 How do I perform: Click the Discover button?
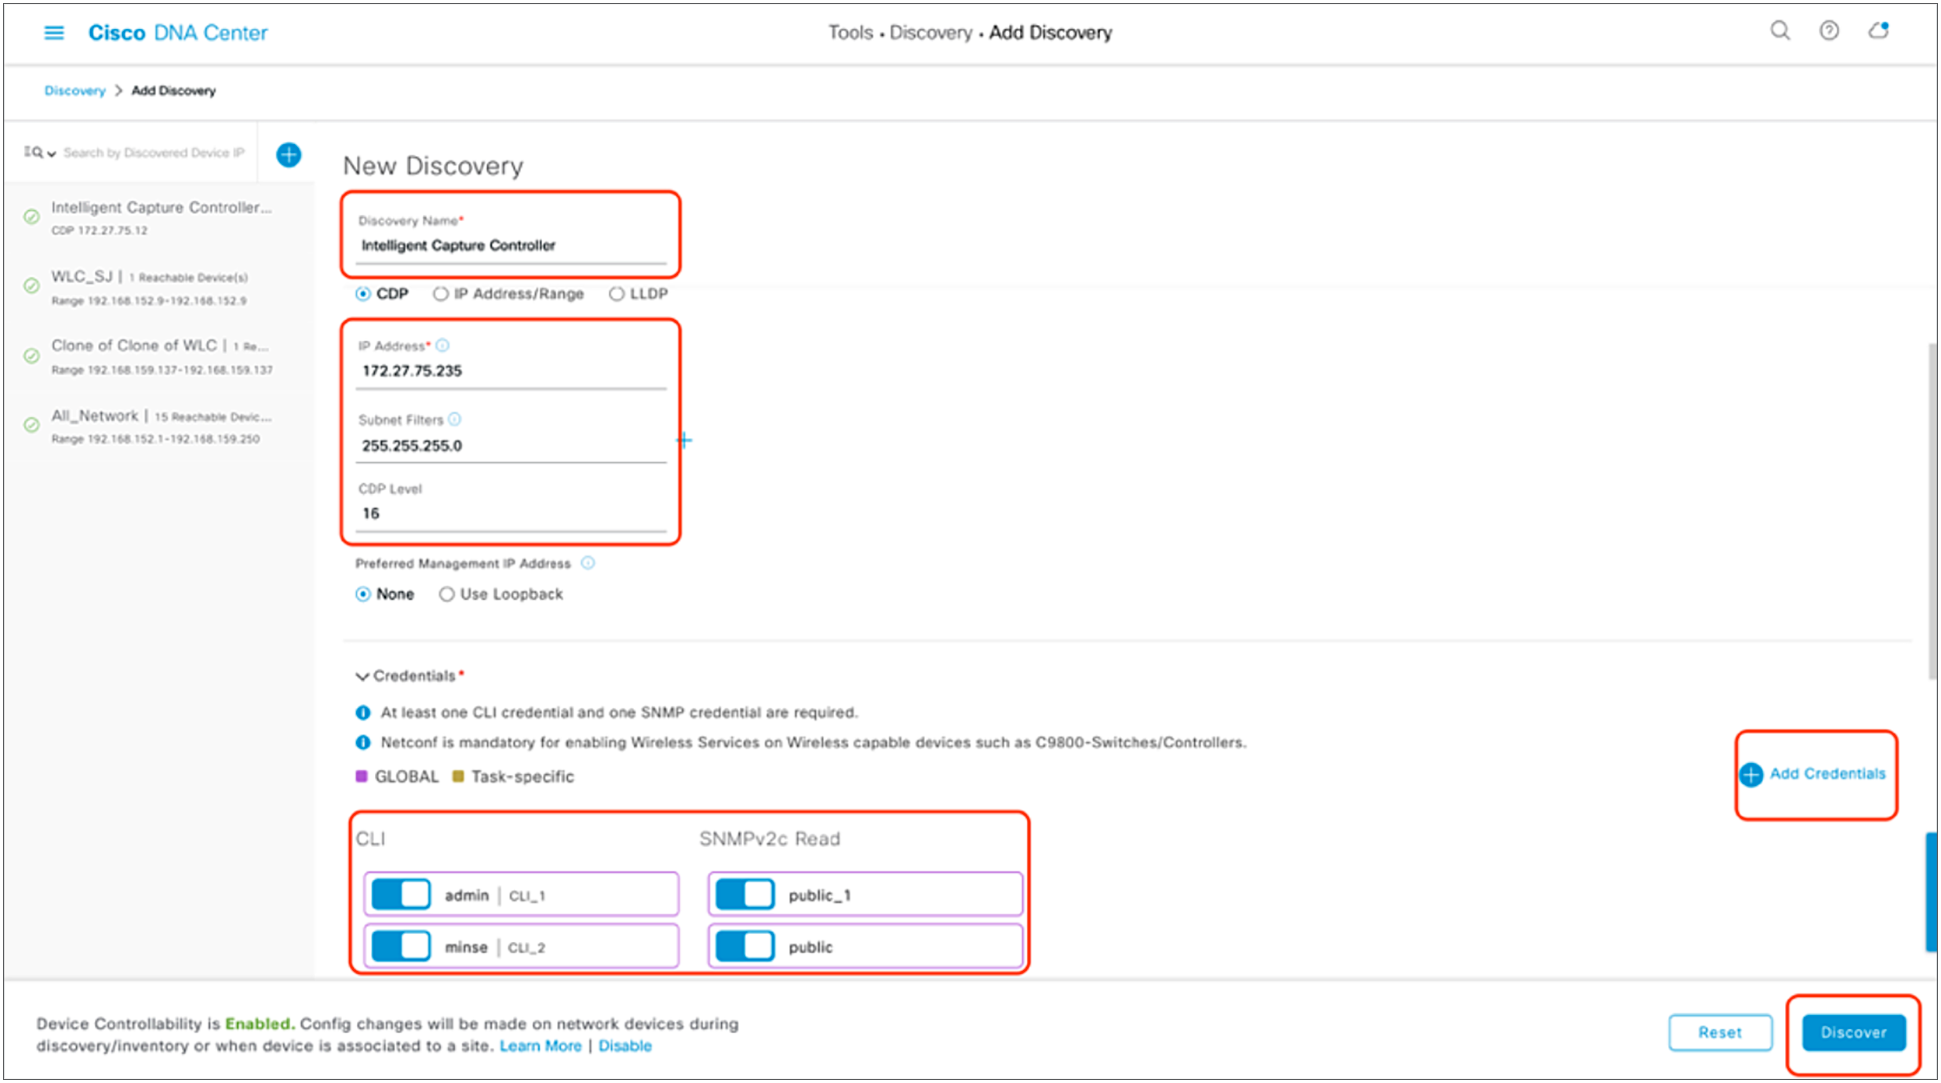pos(1854,1033)
